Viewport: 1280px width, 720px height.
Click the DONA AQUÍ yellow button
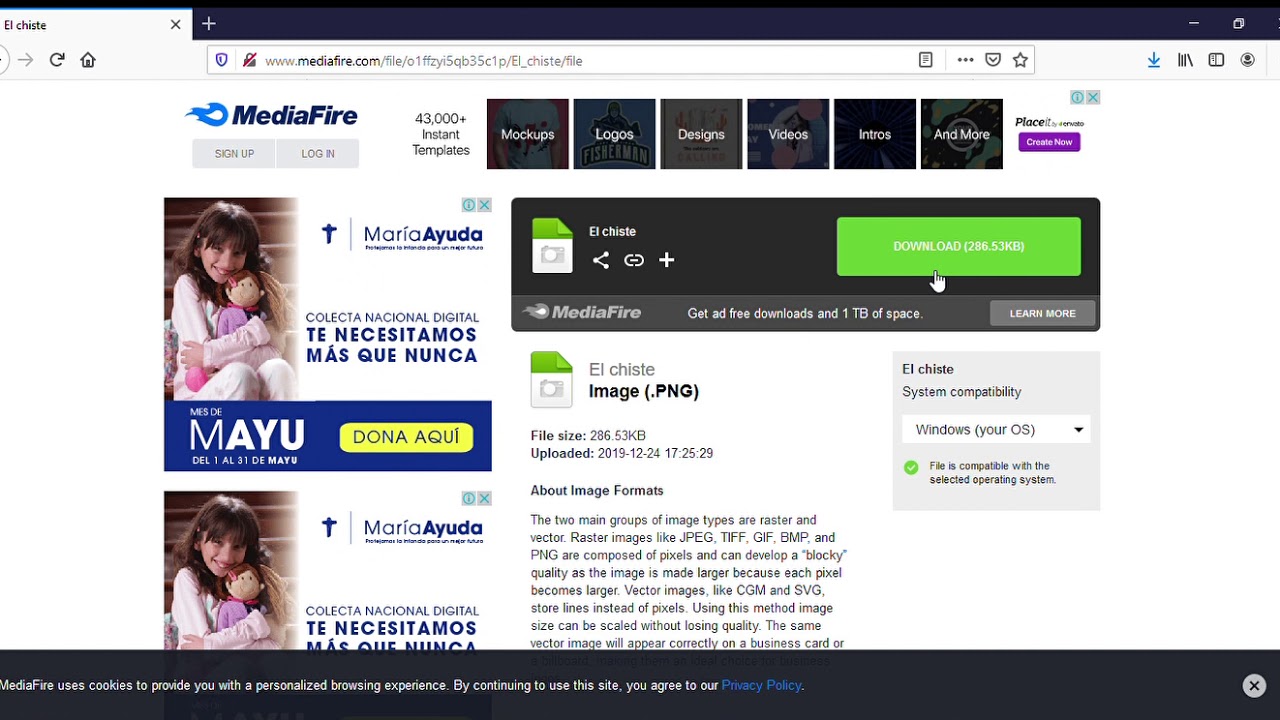pos(406,437)
